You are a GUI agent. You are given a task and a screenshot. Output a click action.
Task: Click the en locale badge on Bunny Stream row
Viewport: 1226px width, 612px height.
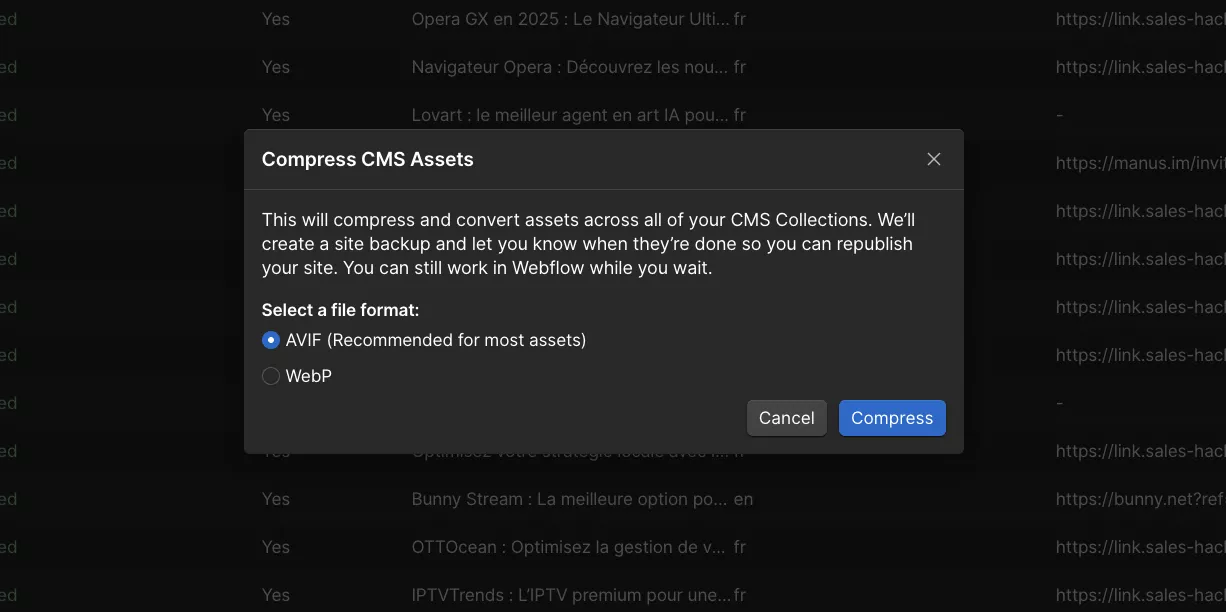pyautogui.click(x=745, y=498)
